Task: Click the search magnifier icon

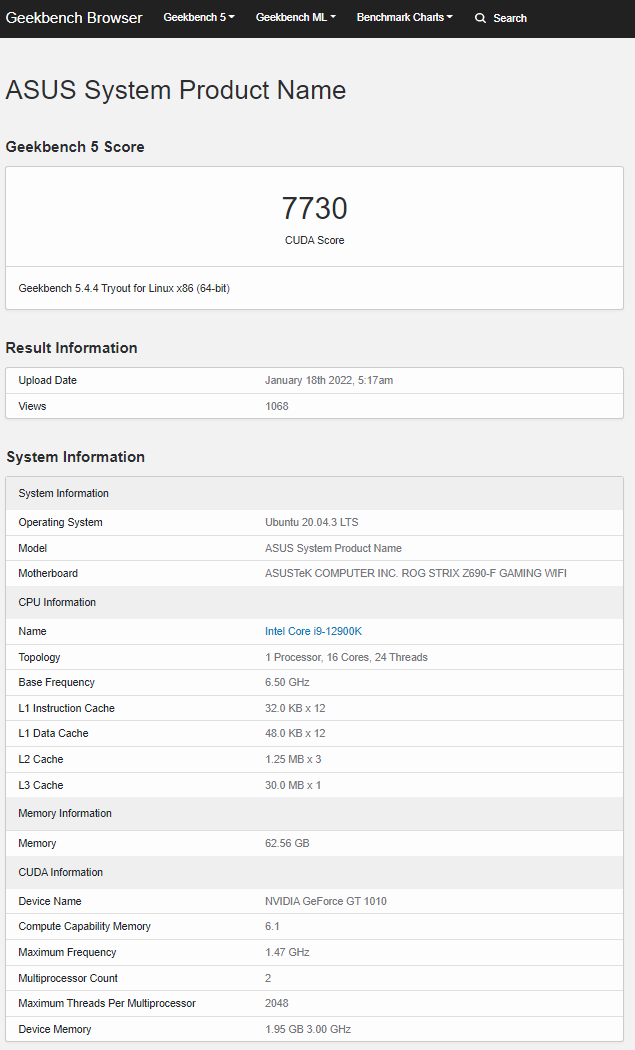Action: (480, 18)
